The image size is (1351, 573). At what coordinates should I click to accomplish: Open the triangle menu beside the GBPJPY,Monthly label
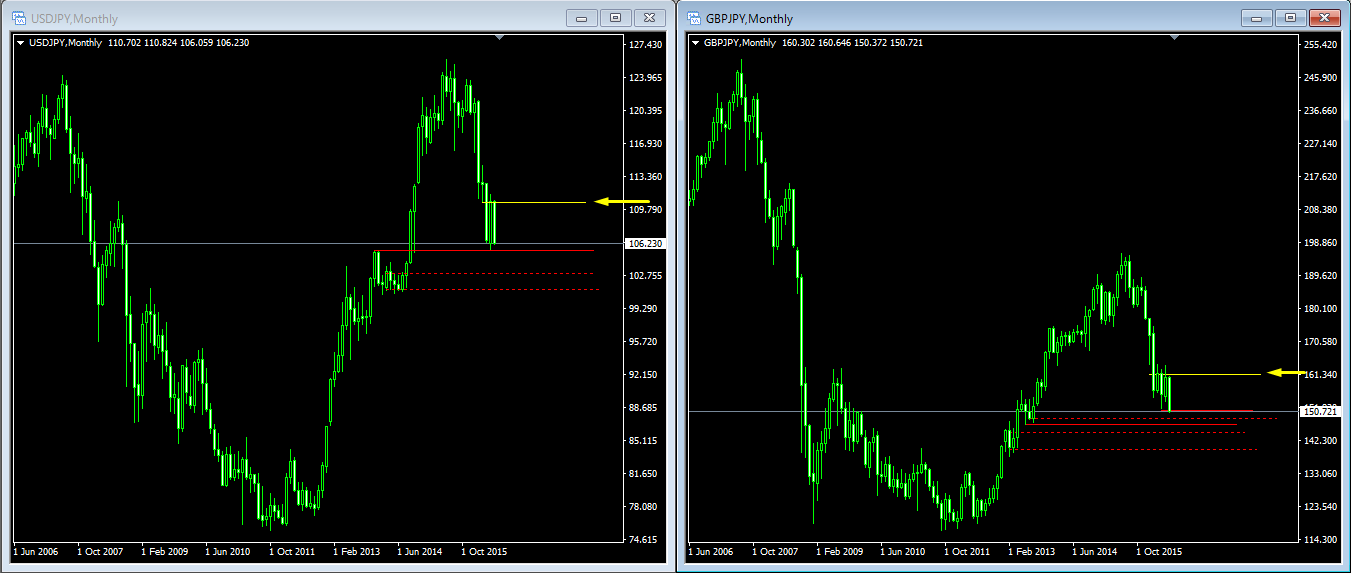coord(696,43)
